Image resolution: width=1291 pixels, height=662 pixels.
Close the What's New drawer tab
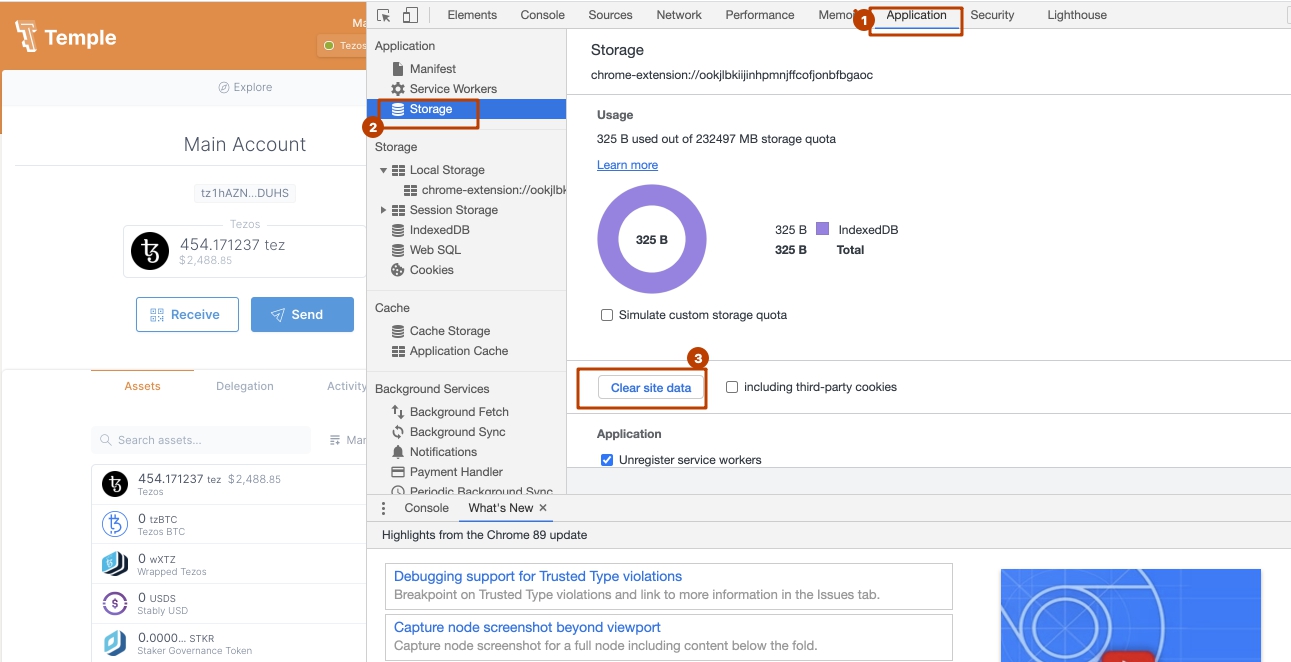coord(543,508)
